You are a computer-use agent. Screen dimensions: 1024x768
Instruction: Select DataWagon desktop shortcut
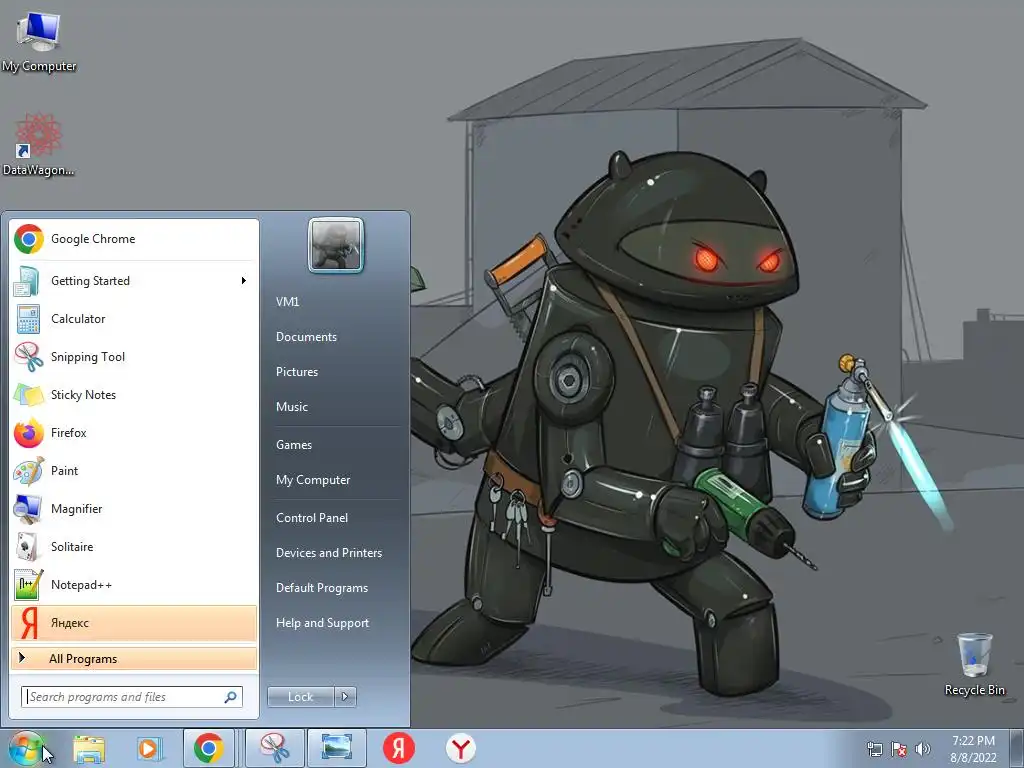click(39, 145)
